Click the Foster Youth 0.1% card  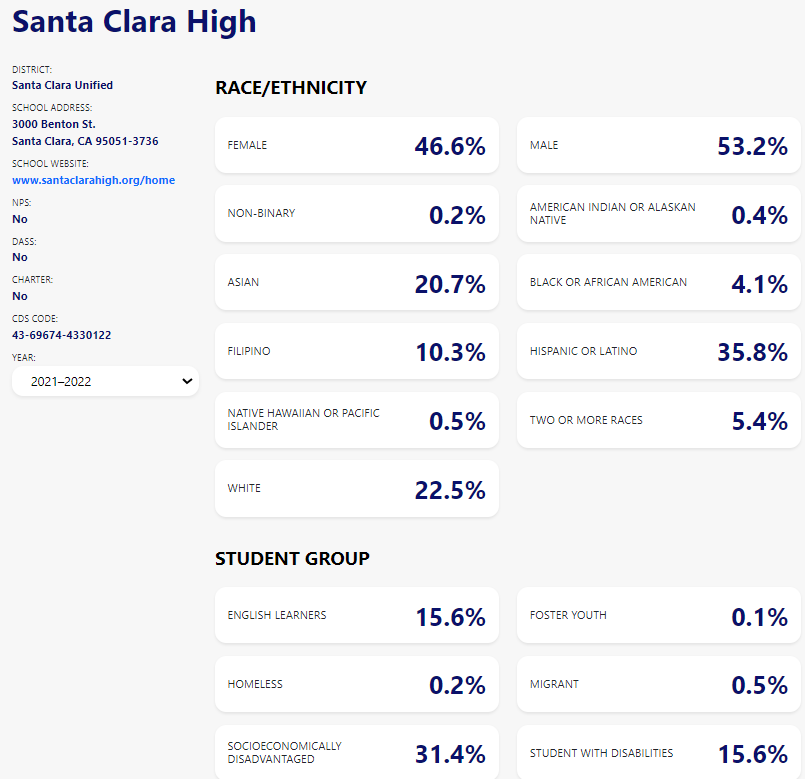click(658, 616)
